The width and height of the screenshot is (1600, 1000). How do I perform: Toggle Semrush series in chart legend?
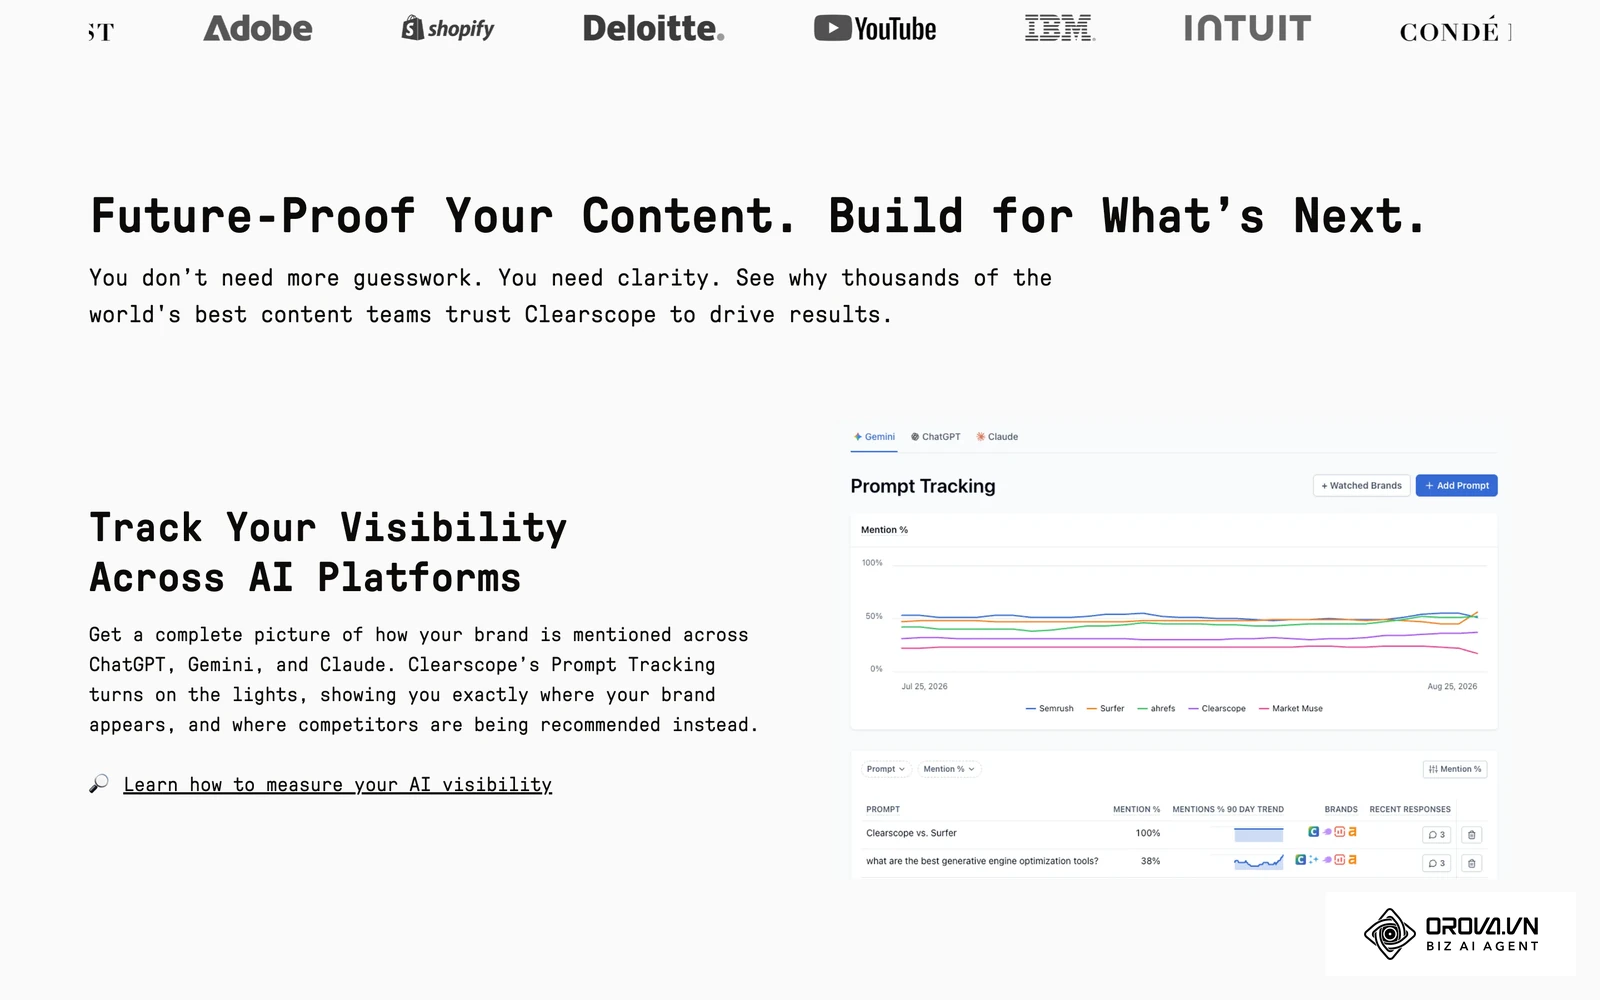pyautogui.click(x=1050, y=708)
